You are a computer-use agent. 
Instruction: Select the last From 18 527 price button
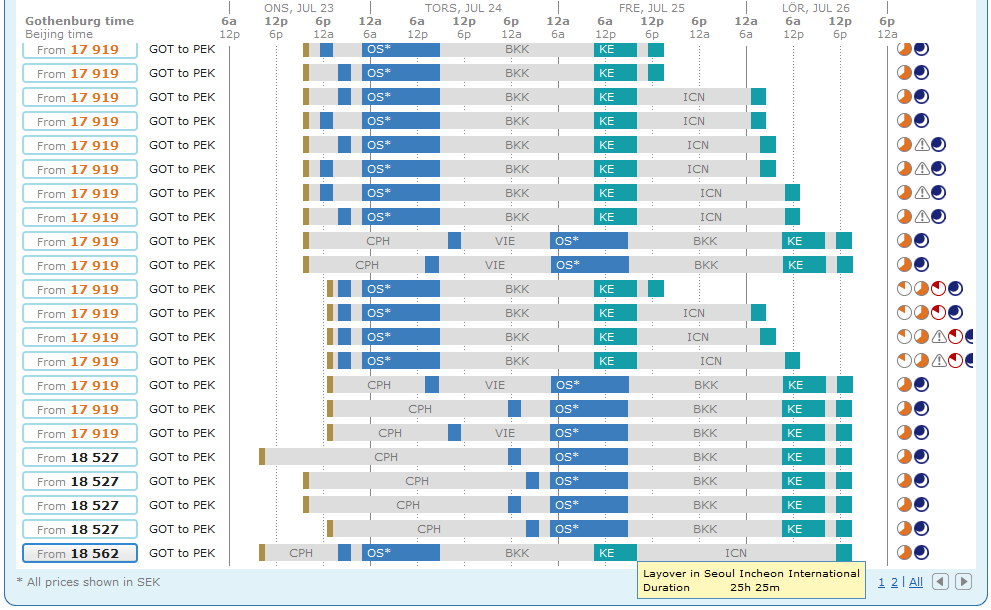pos(79,529)
